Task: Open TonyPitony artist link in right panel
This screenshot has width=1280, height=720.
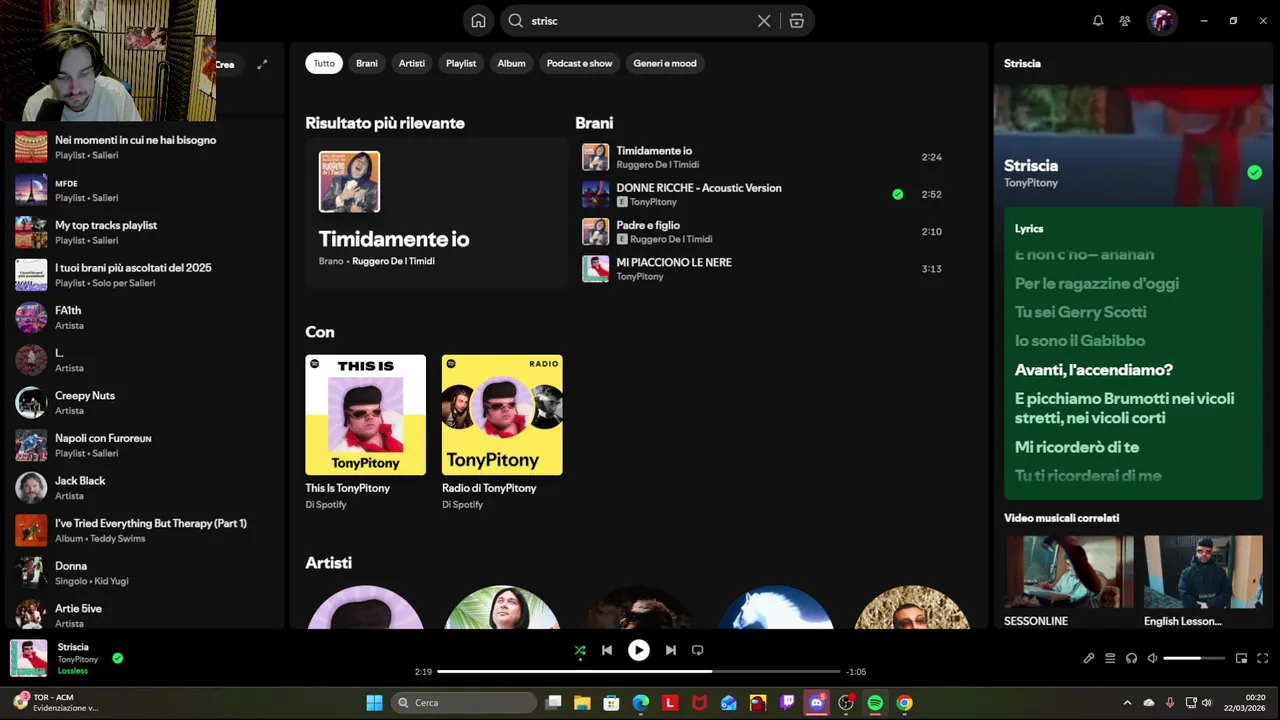Action: (1031, 183)
